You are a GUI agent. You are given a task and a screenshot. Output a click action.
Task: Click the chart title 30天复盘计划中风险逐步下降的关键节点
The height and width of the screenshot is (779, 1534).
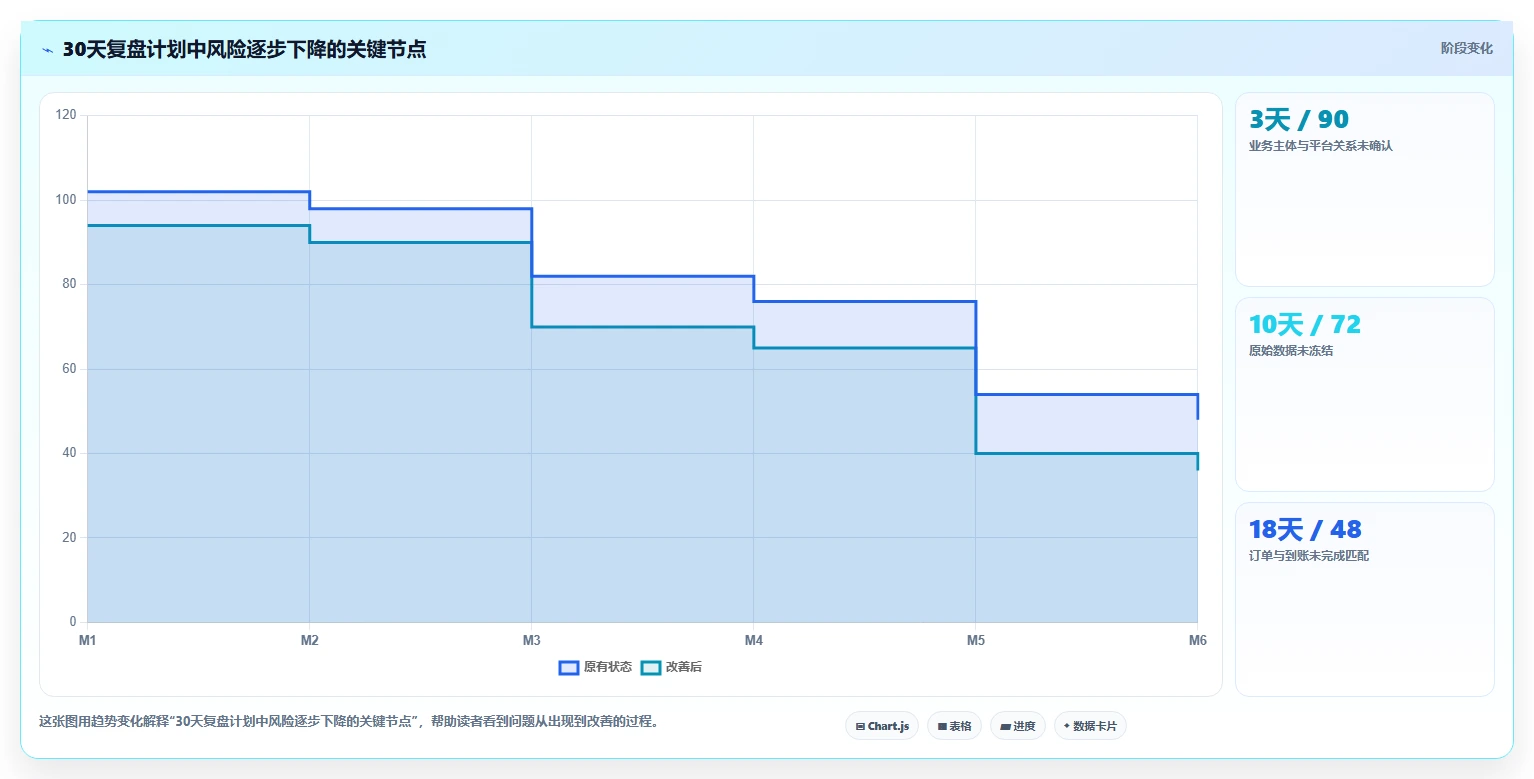(x=244, y=50)
